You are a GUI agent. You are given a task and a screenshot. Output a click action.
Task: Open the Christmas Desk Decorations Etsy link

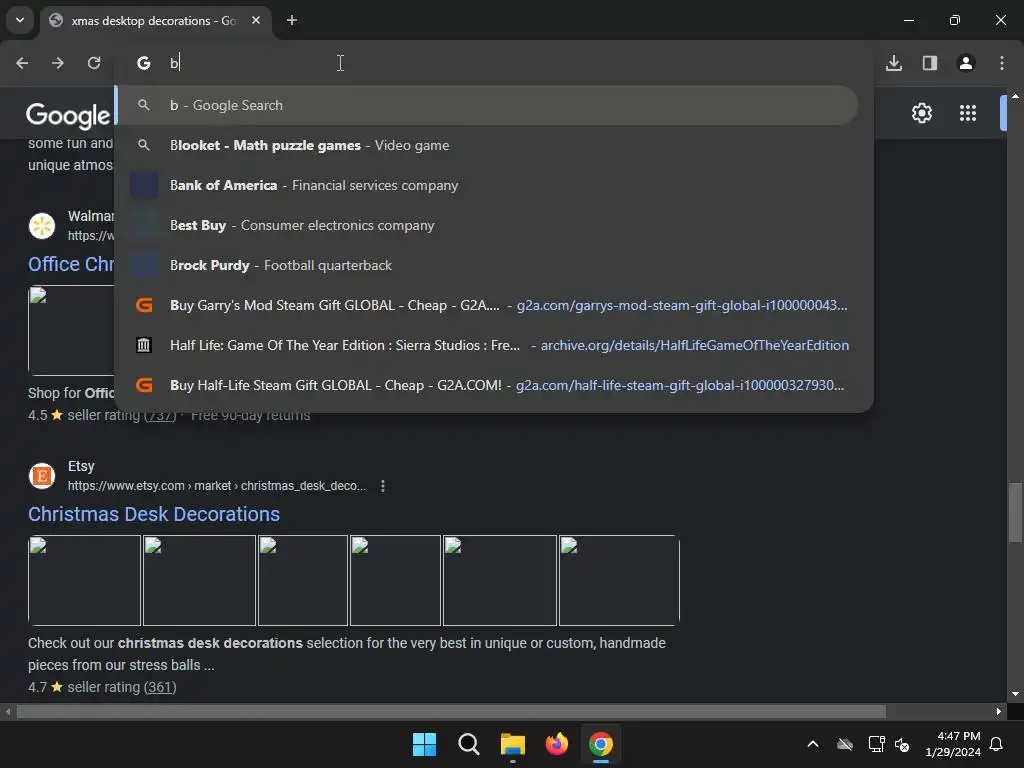154,514
